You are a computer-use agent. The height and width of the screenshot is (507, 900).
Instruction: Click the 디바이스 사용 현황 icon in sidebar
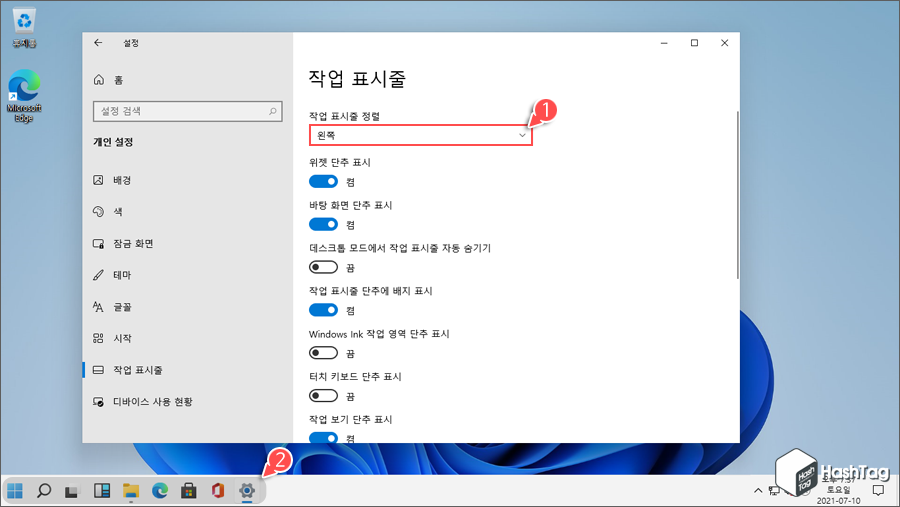(x=98, y=402)
